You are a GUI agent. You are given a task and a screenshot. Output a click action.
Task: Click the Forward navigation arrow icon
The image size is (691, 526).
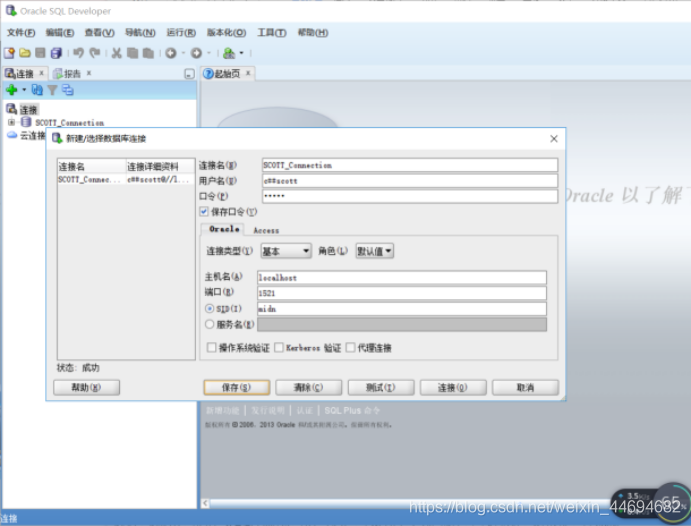[196, 53]
